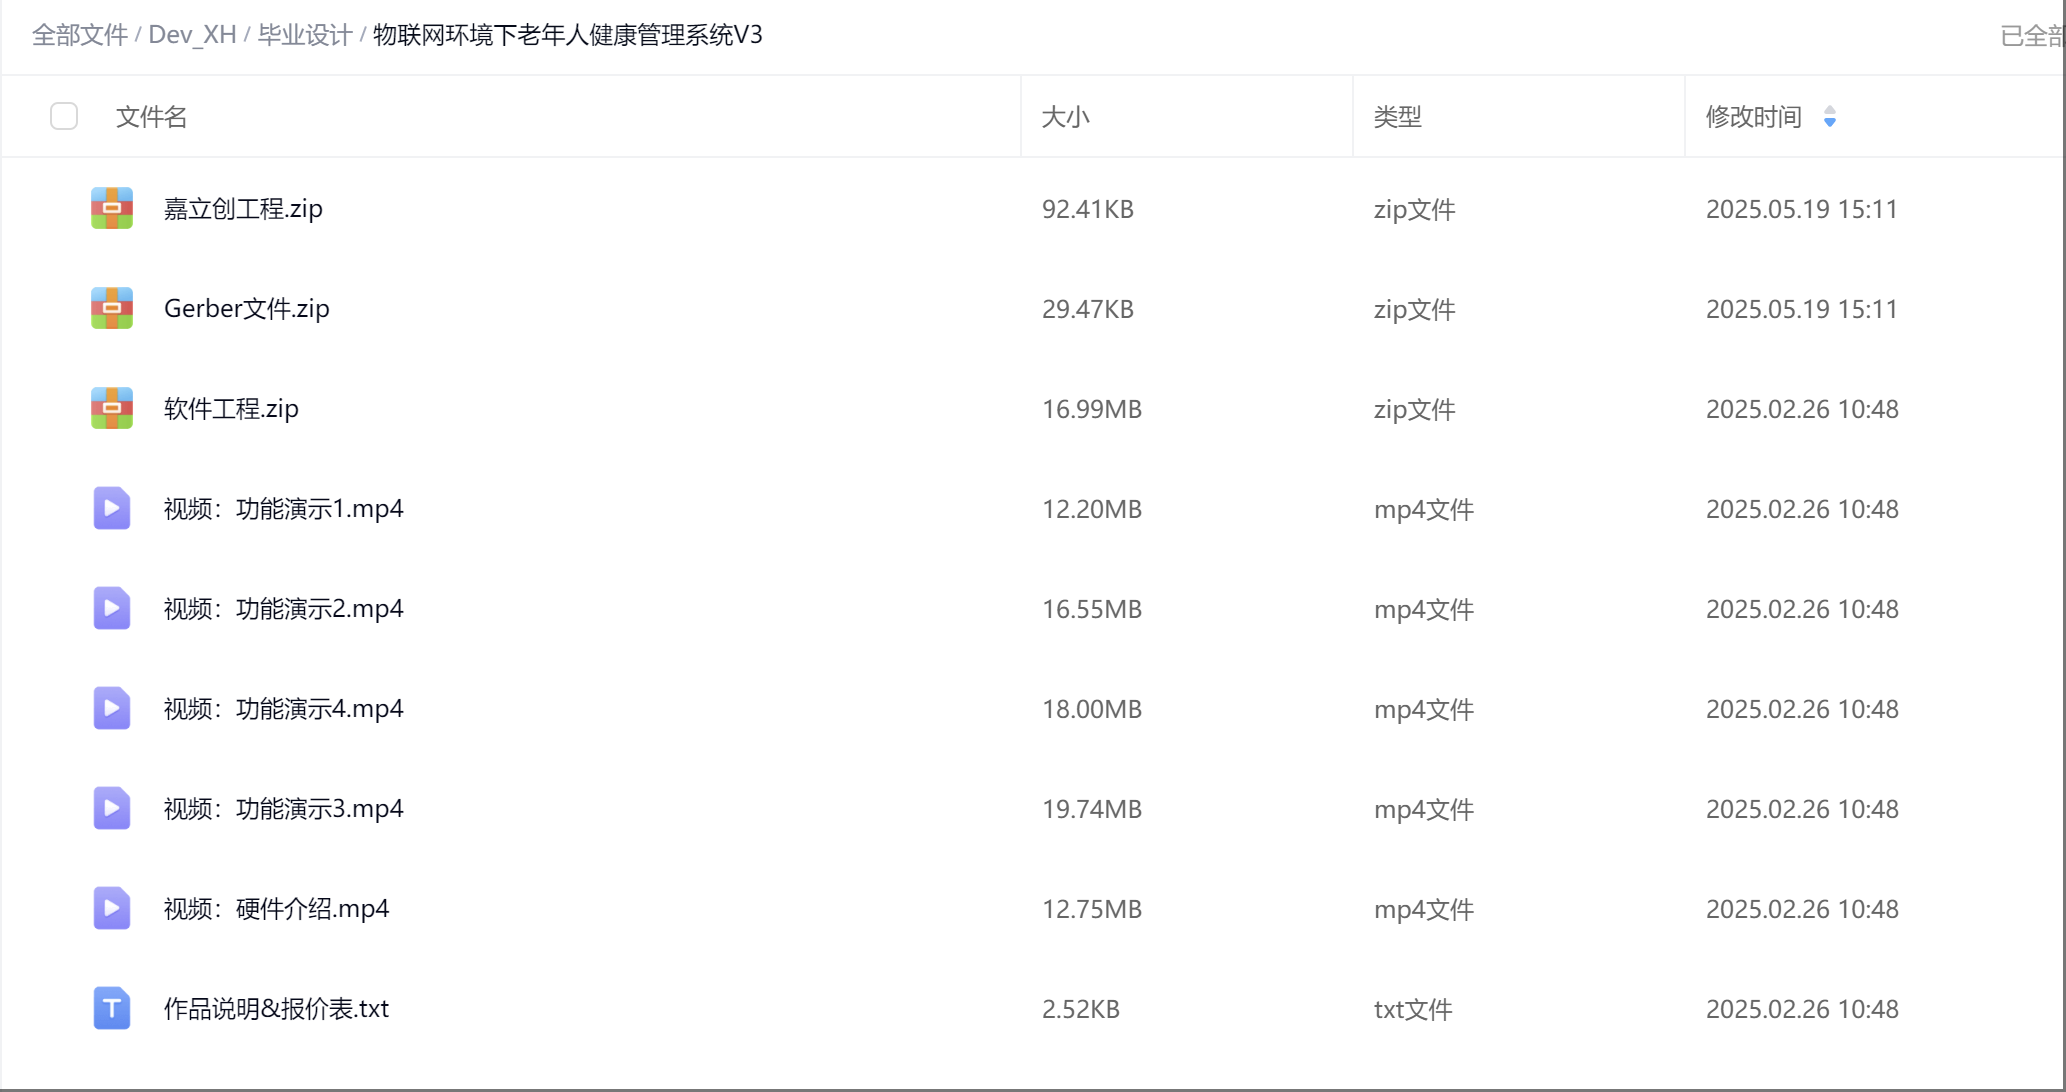Click the size value 18.00MB
Viewport: 2066px width, 1092px height.
click(x=1092, y=709)
